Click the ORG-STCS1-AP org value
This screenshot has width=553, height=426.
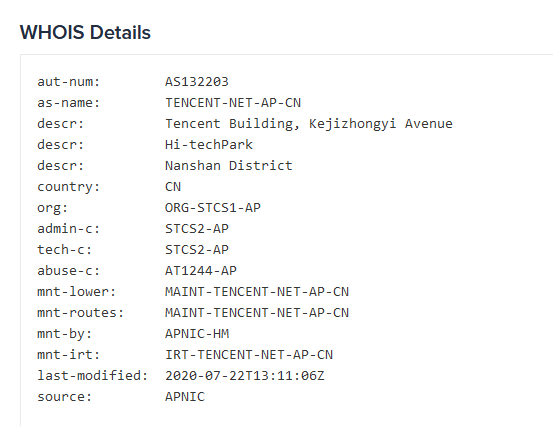tap(213, 208)
